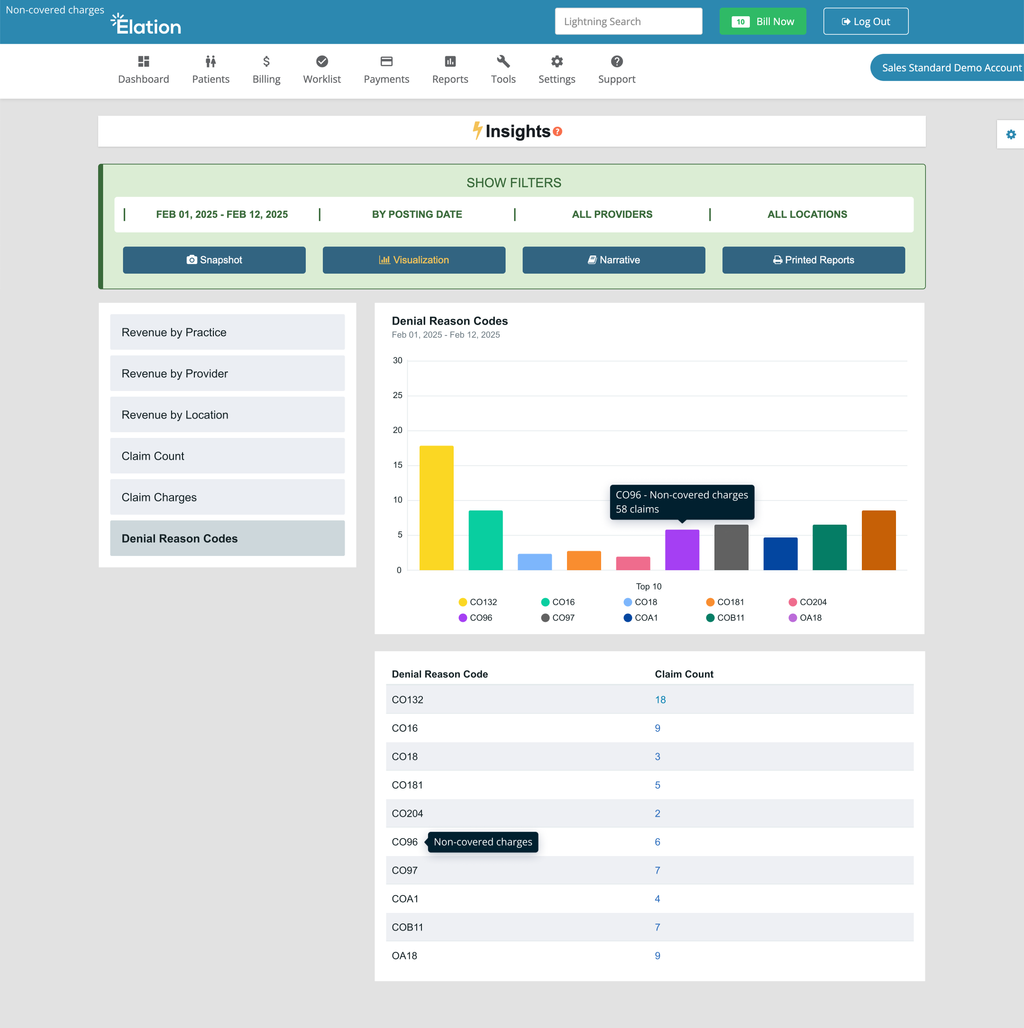This screenshot has height=1028, width=1024.
Task: Toggle COB11 legend entry in chart
Action: point(725,618)
